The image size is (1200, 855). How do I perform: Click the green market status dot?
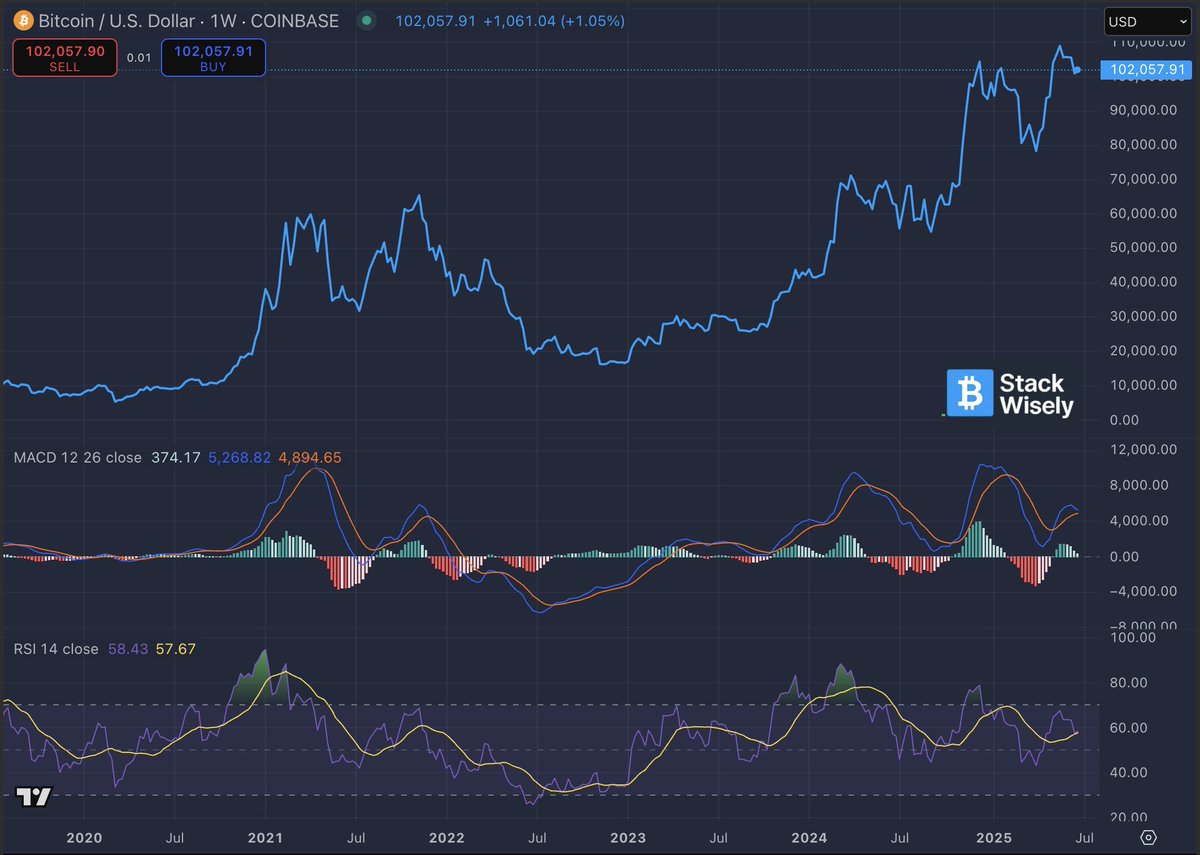click(x=368, y=20)
